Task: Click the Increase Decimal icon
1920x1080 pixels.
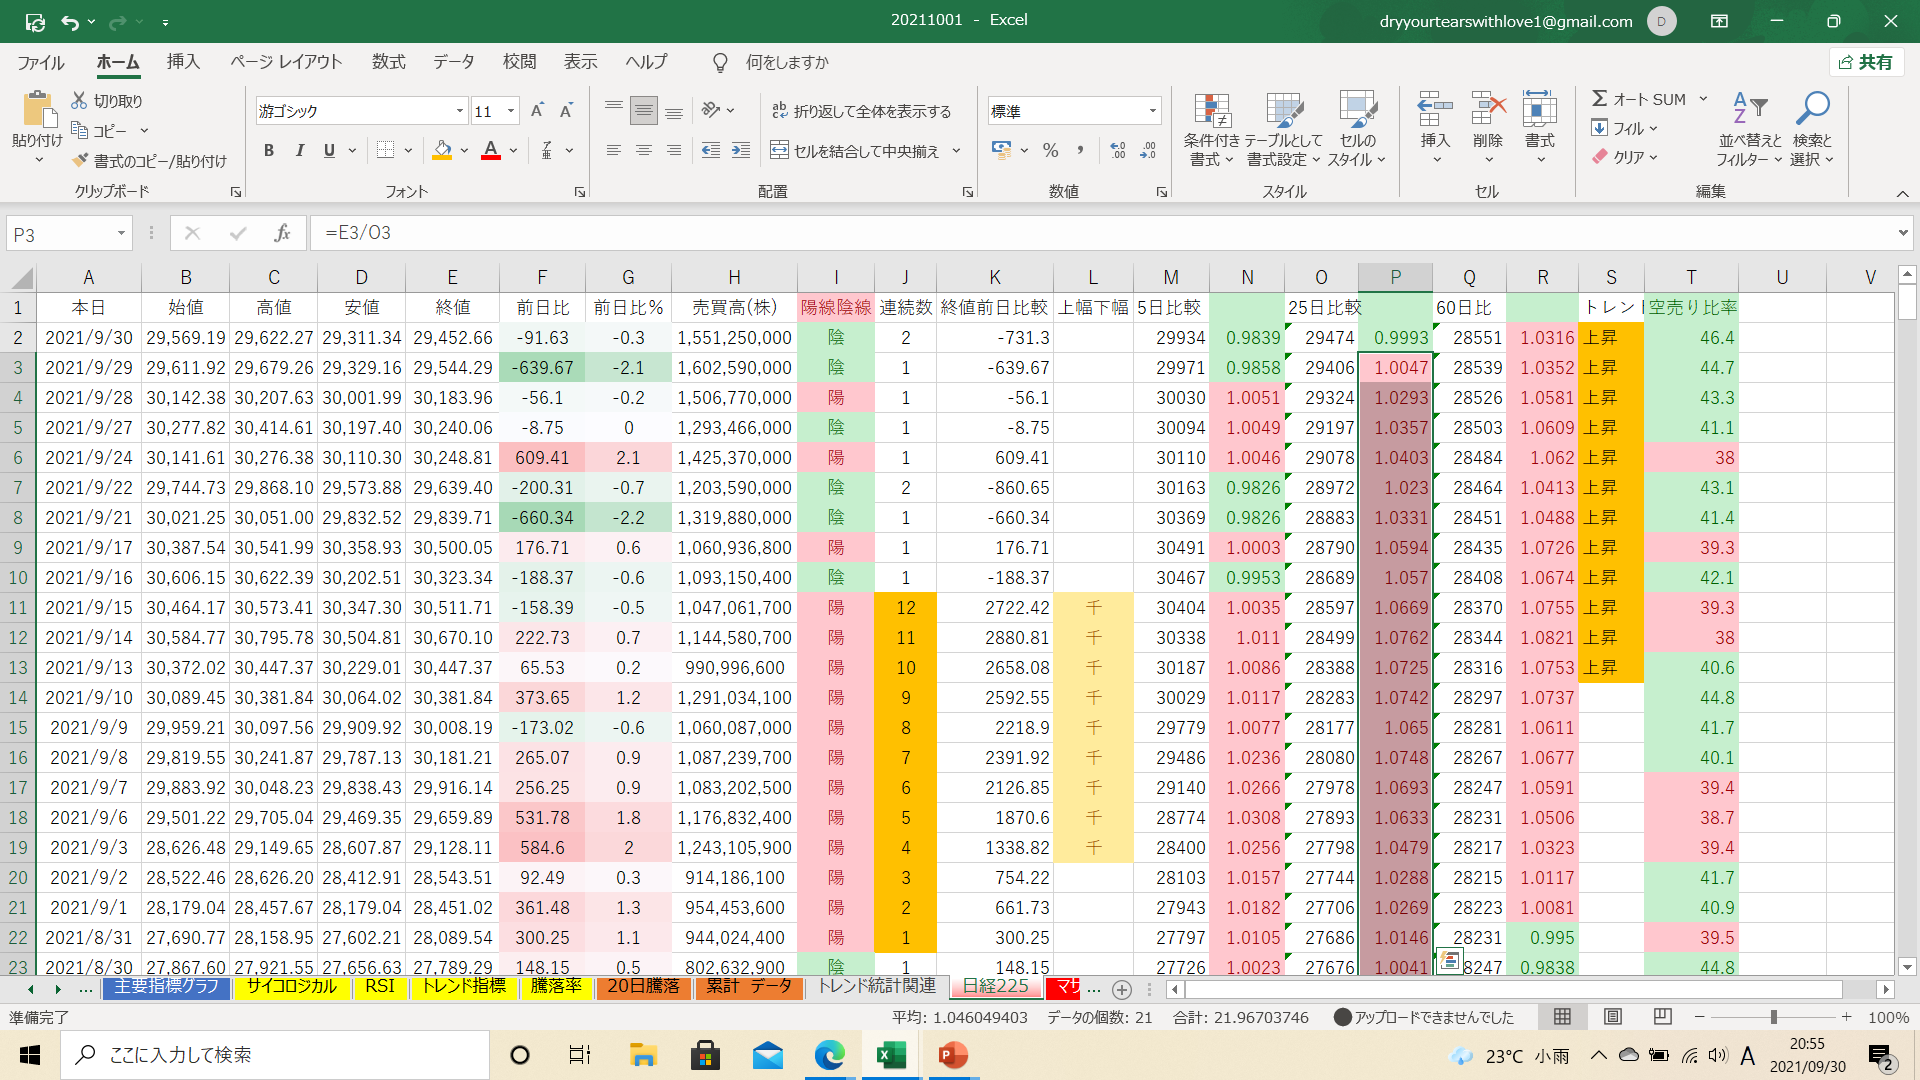Action: [1118, 151]
